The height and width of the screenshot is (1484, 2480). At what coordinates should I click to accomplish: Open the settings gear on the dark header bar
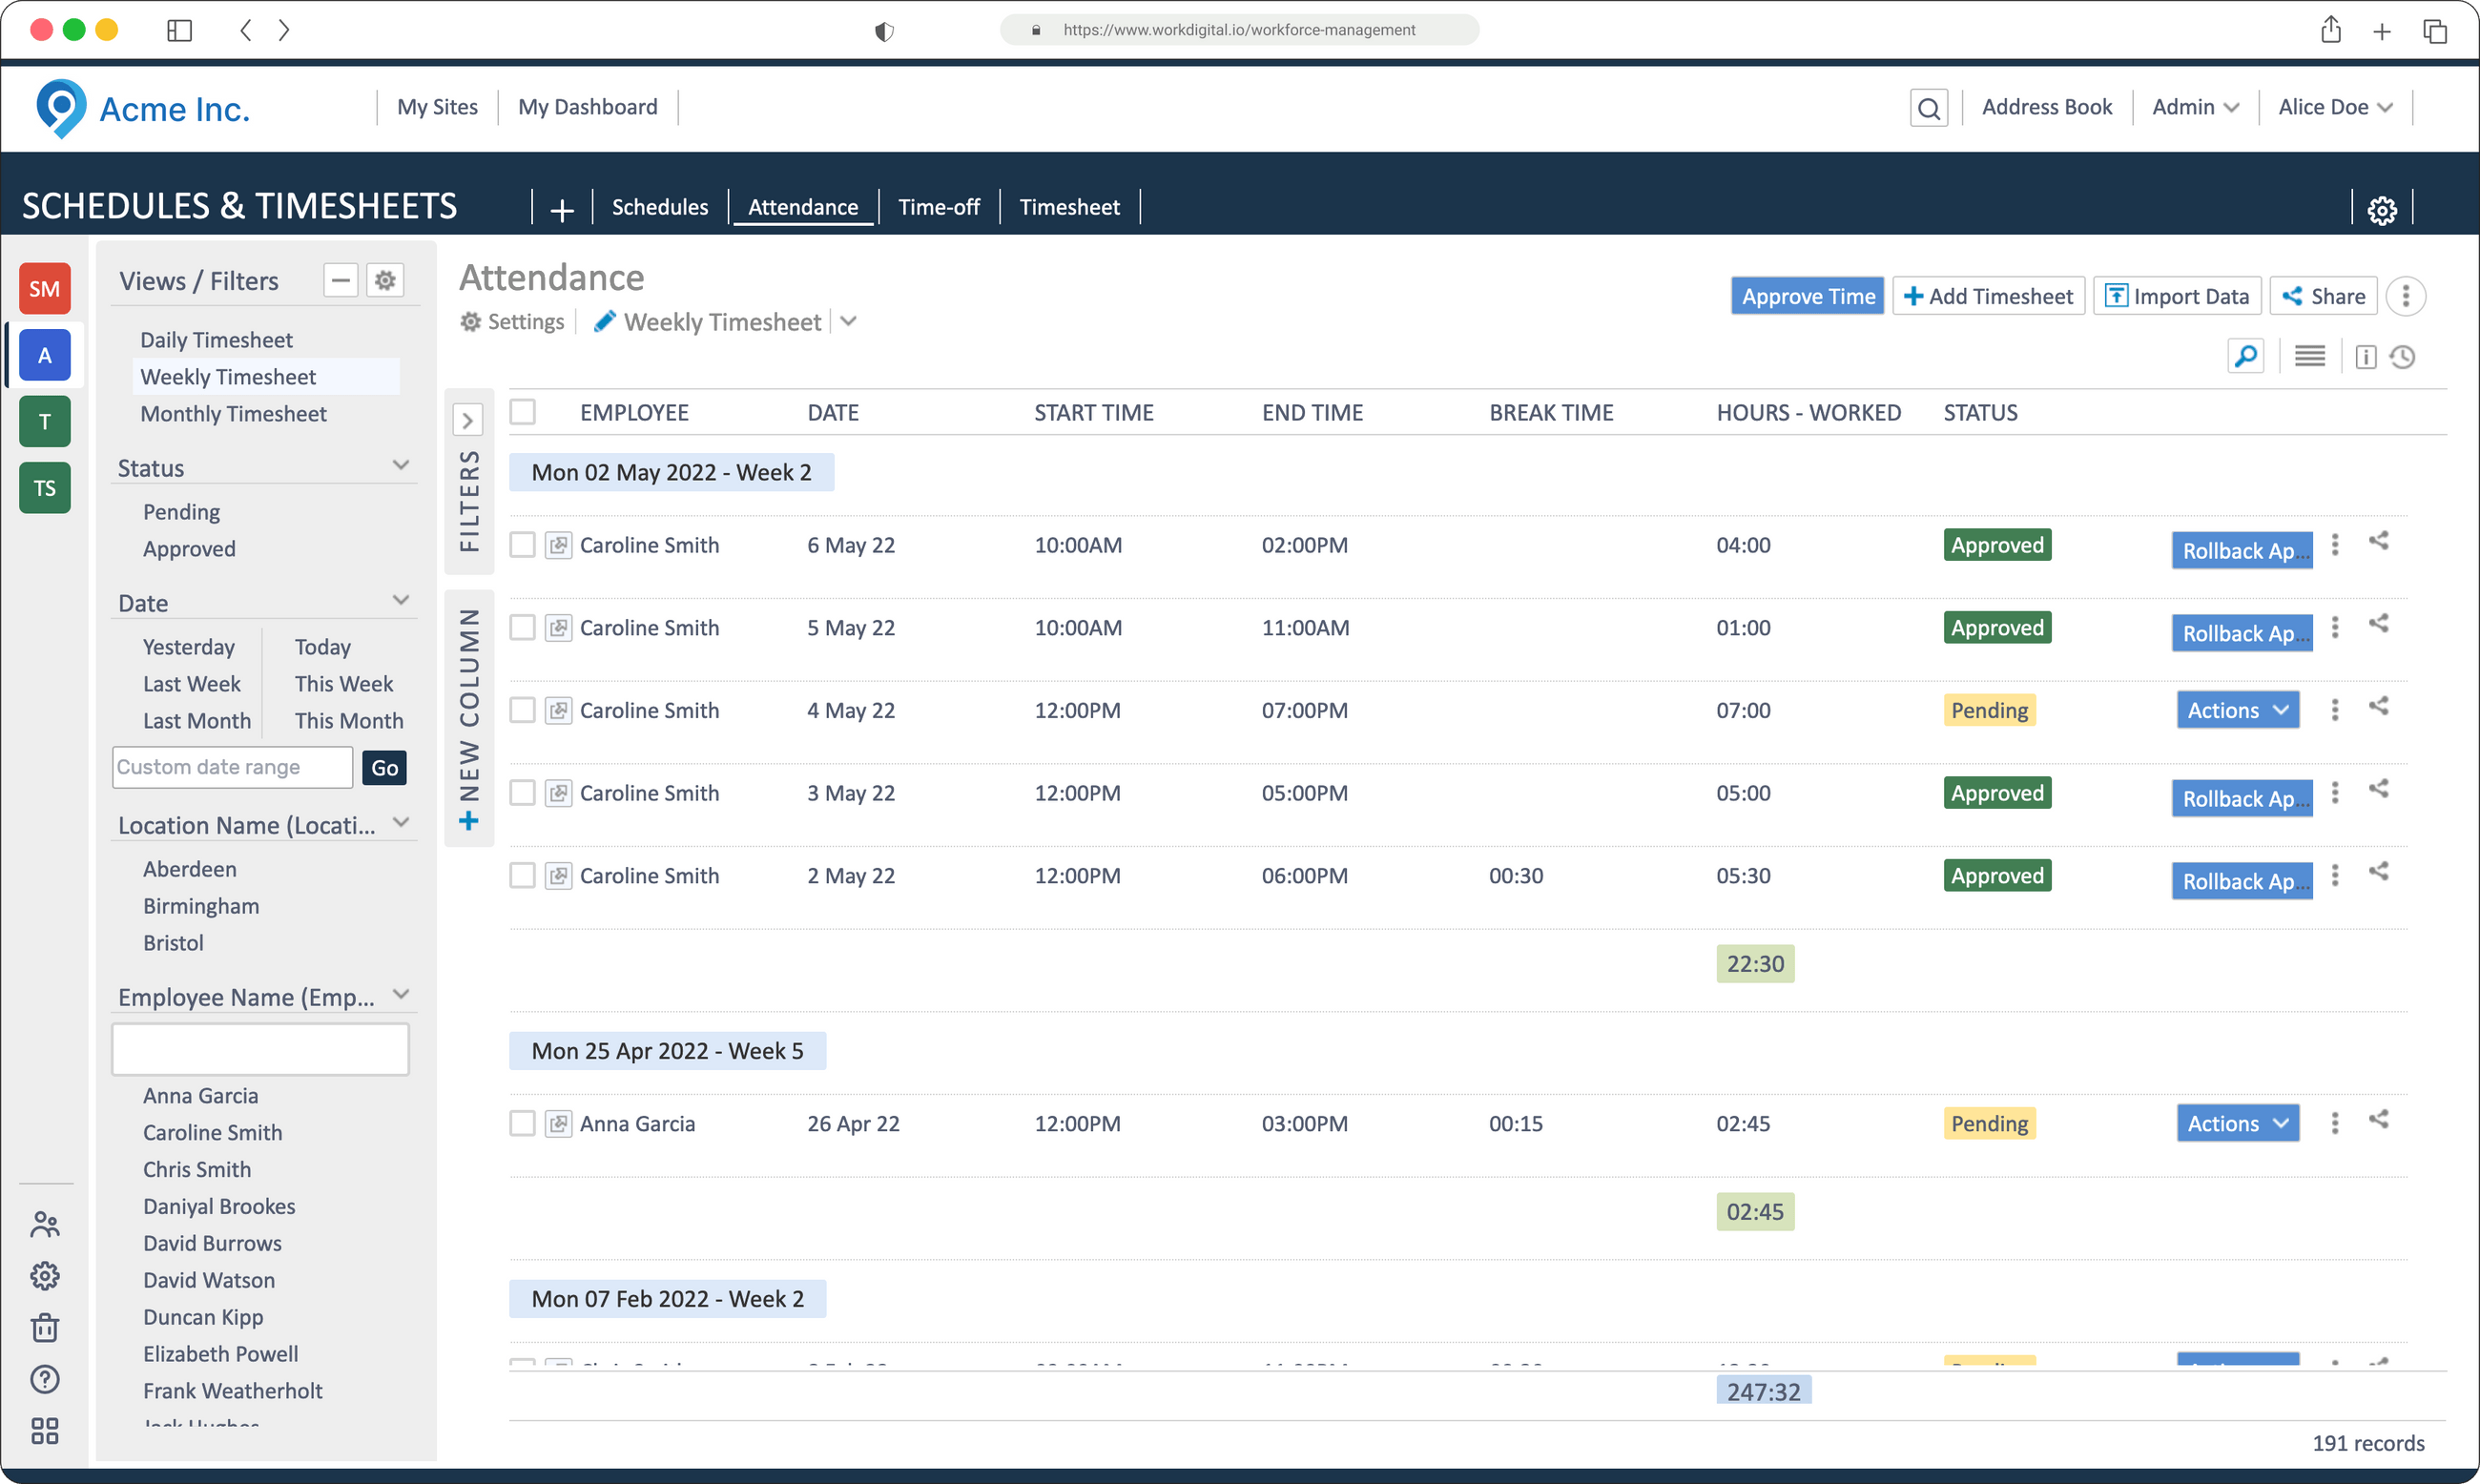click(x=2382, y=209)
